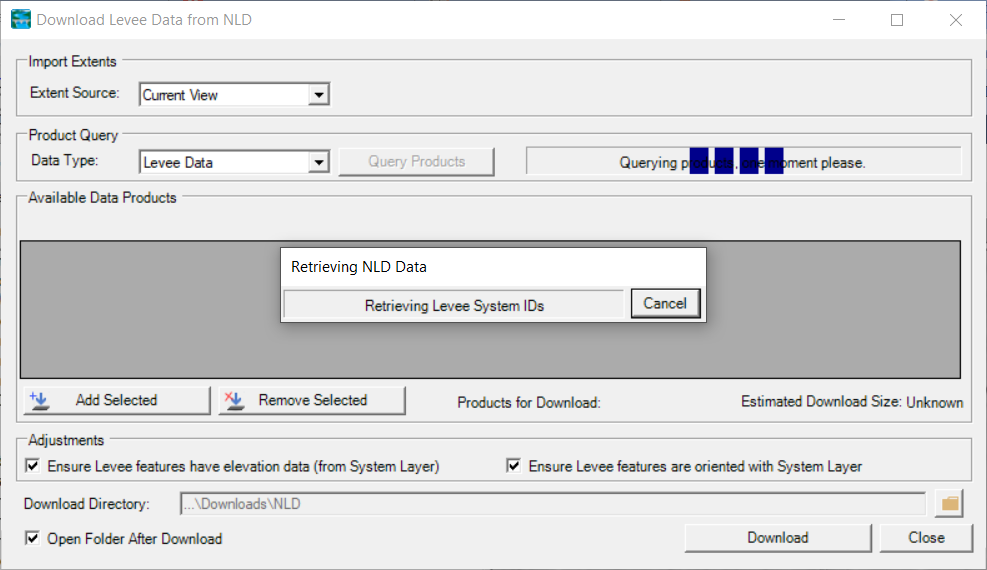Maximize the Download Levee Data window
Viewport: 987px width, 570px height.
(x=897, y=20)
